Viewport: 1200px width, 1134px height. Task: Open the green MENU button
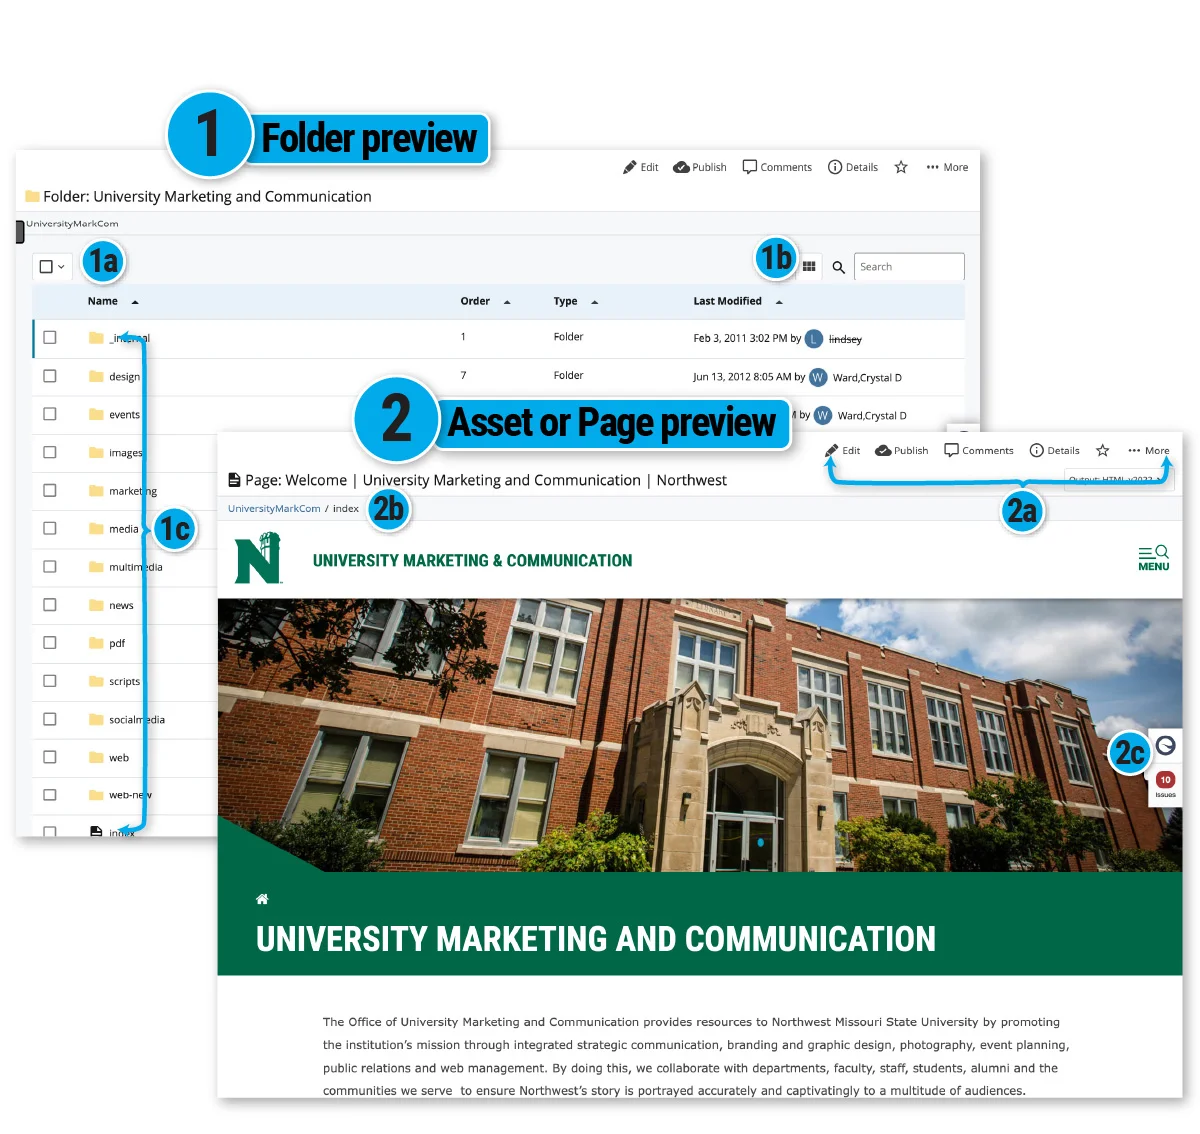pyautogui.click(x=1154, y=558)
